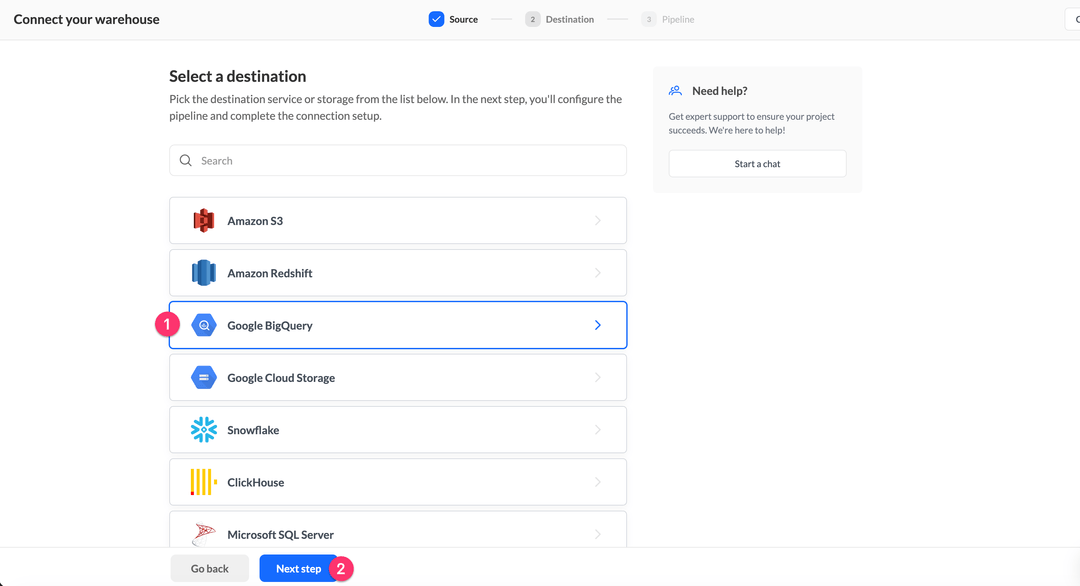Click the Next step button

297,568
